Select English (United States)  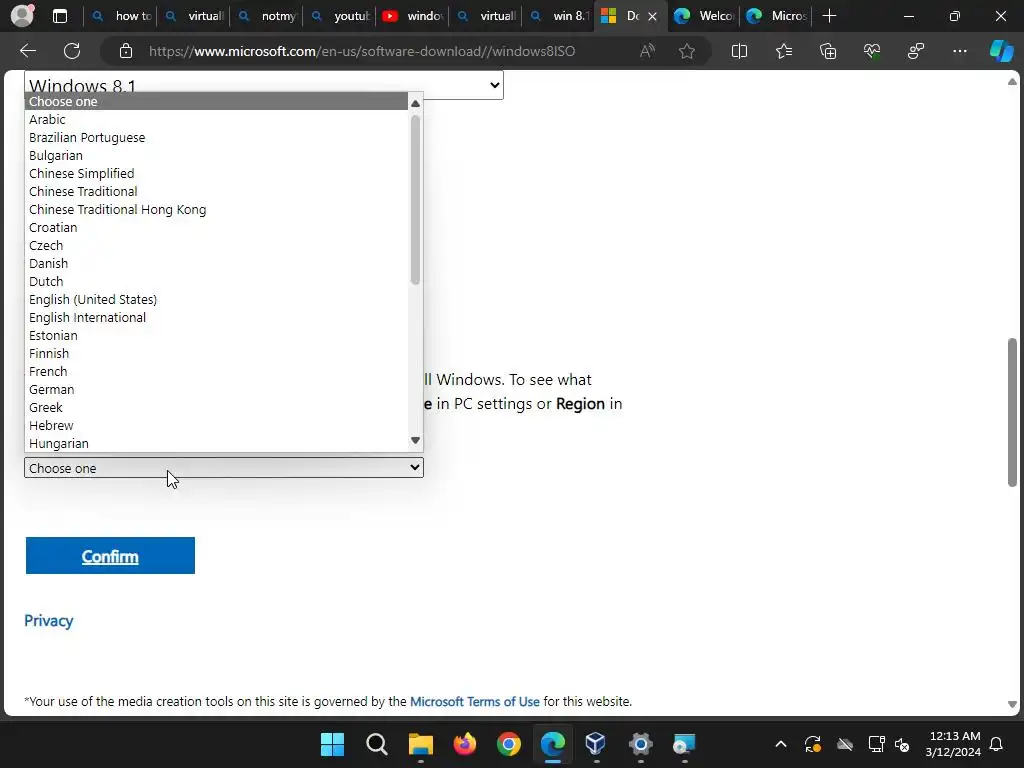(216, 299)
